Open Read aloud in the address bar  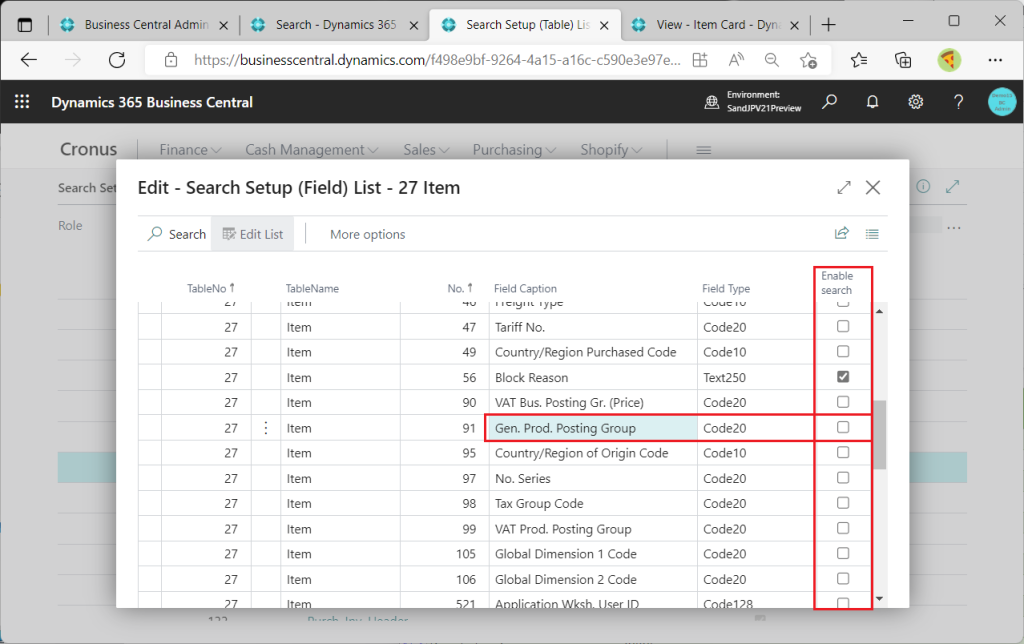(736, 60)
